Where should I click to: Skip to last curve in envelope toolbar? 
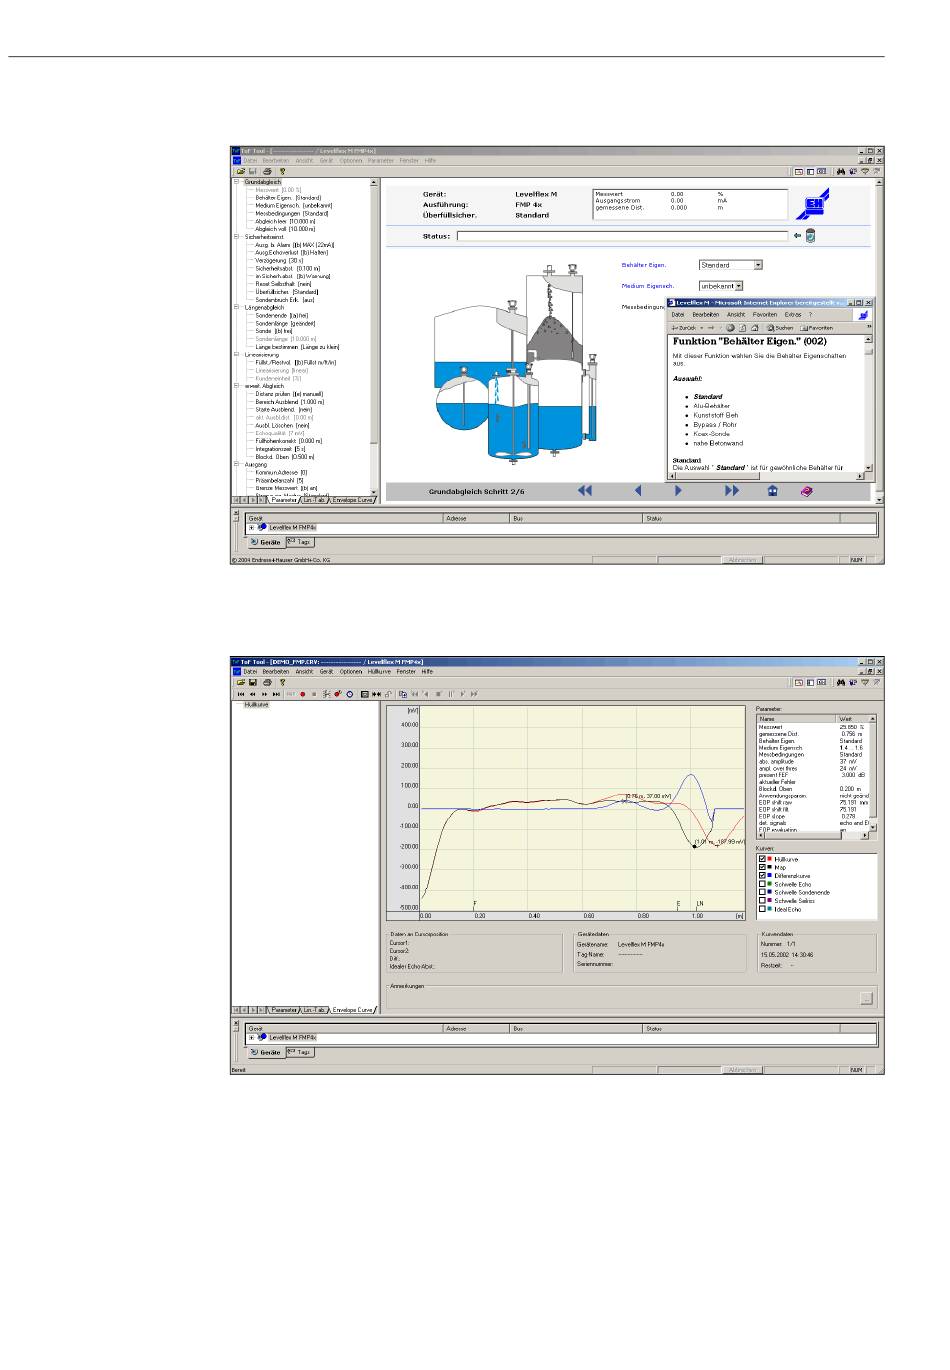pyautogui.click(x=277, y=693)
